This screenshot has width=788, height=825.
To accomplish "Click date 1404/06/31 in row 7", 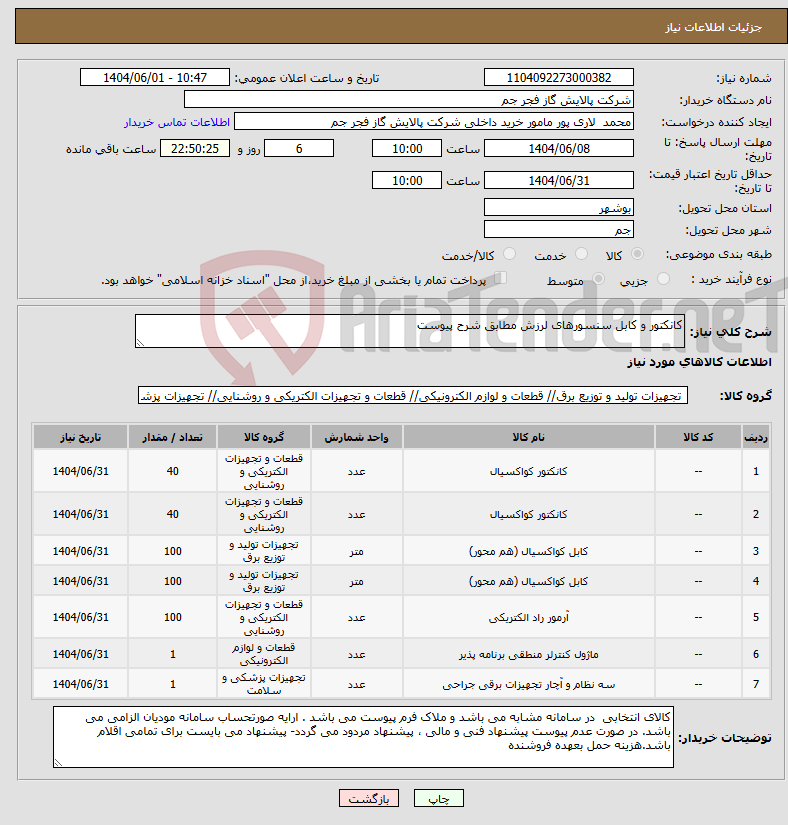I will [x=80, y=684].
